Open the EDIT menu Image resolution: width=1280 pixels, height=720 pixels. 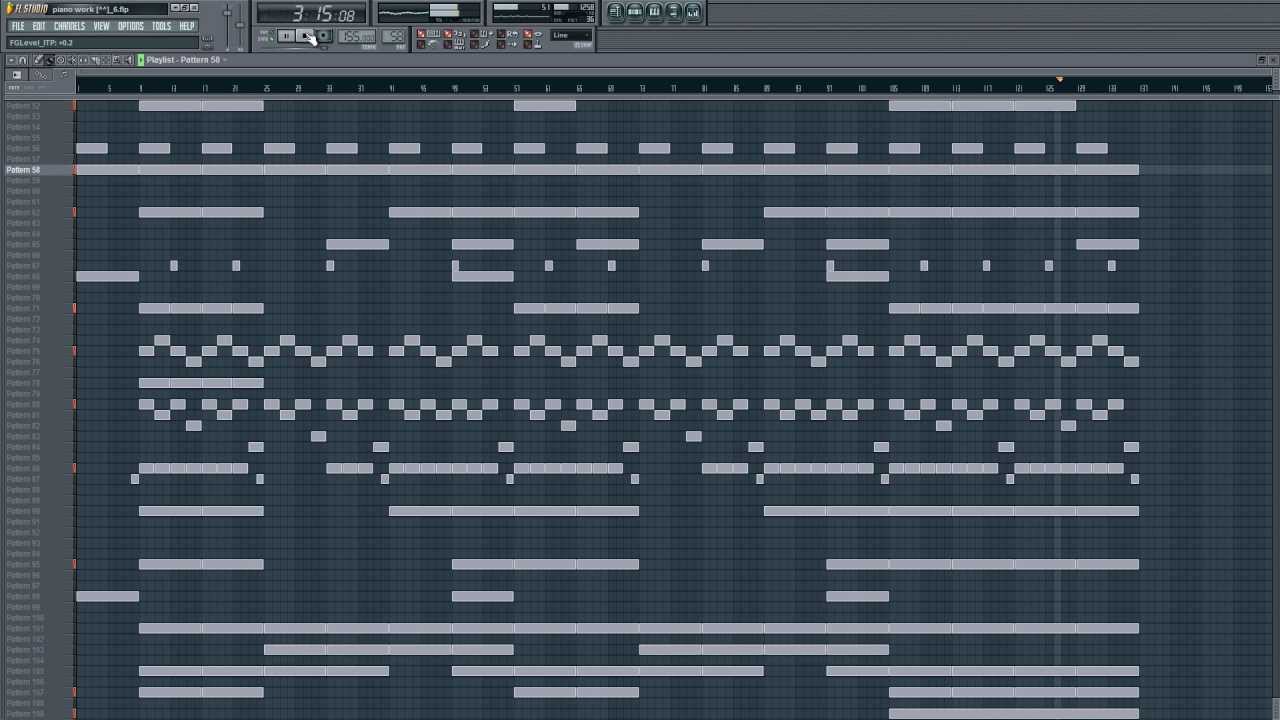39,26
